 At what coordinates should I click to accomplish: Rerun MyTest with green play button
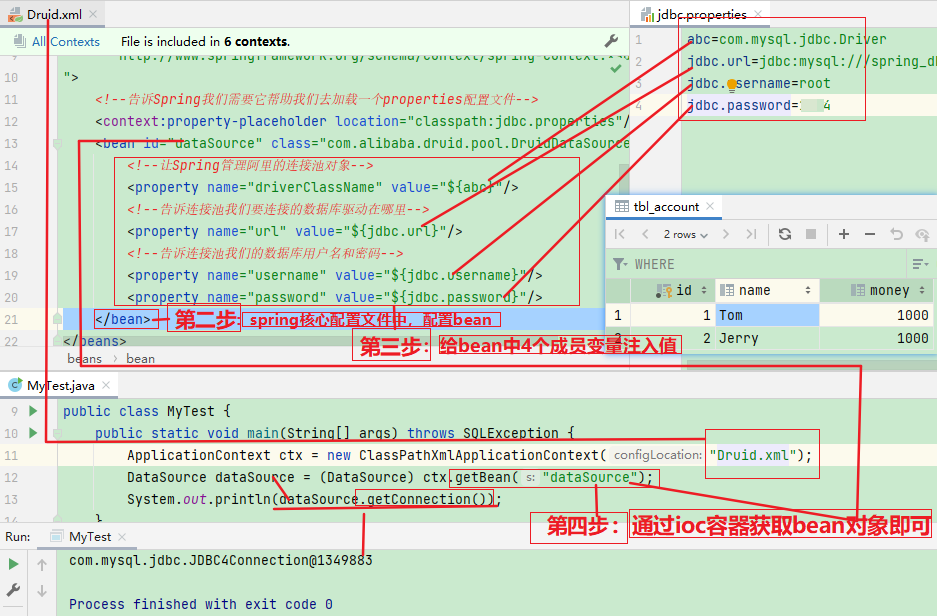(x=13, y=564)
